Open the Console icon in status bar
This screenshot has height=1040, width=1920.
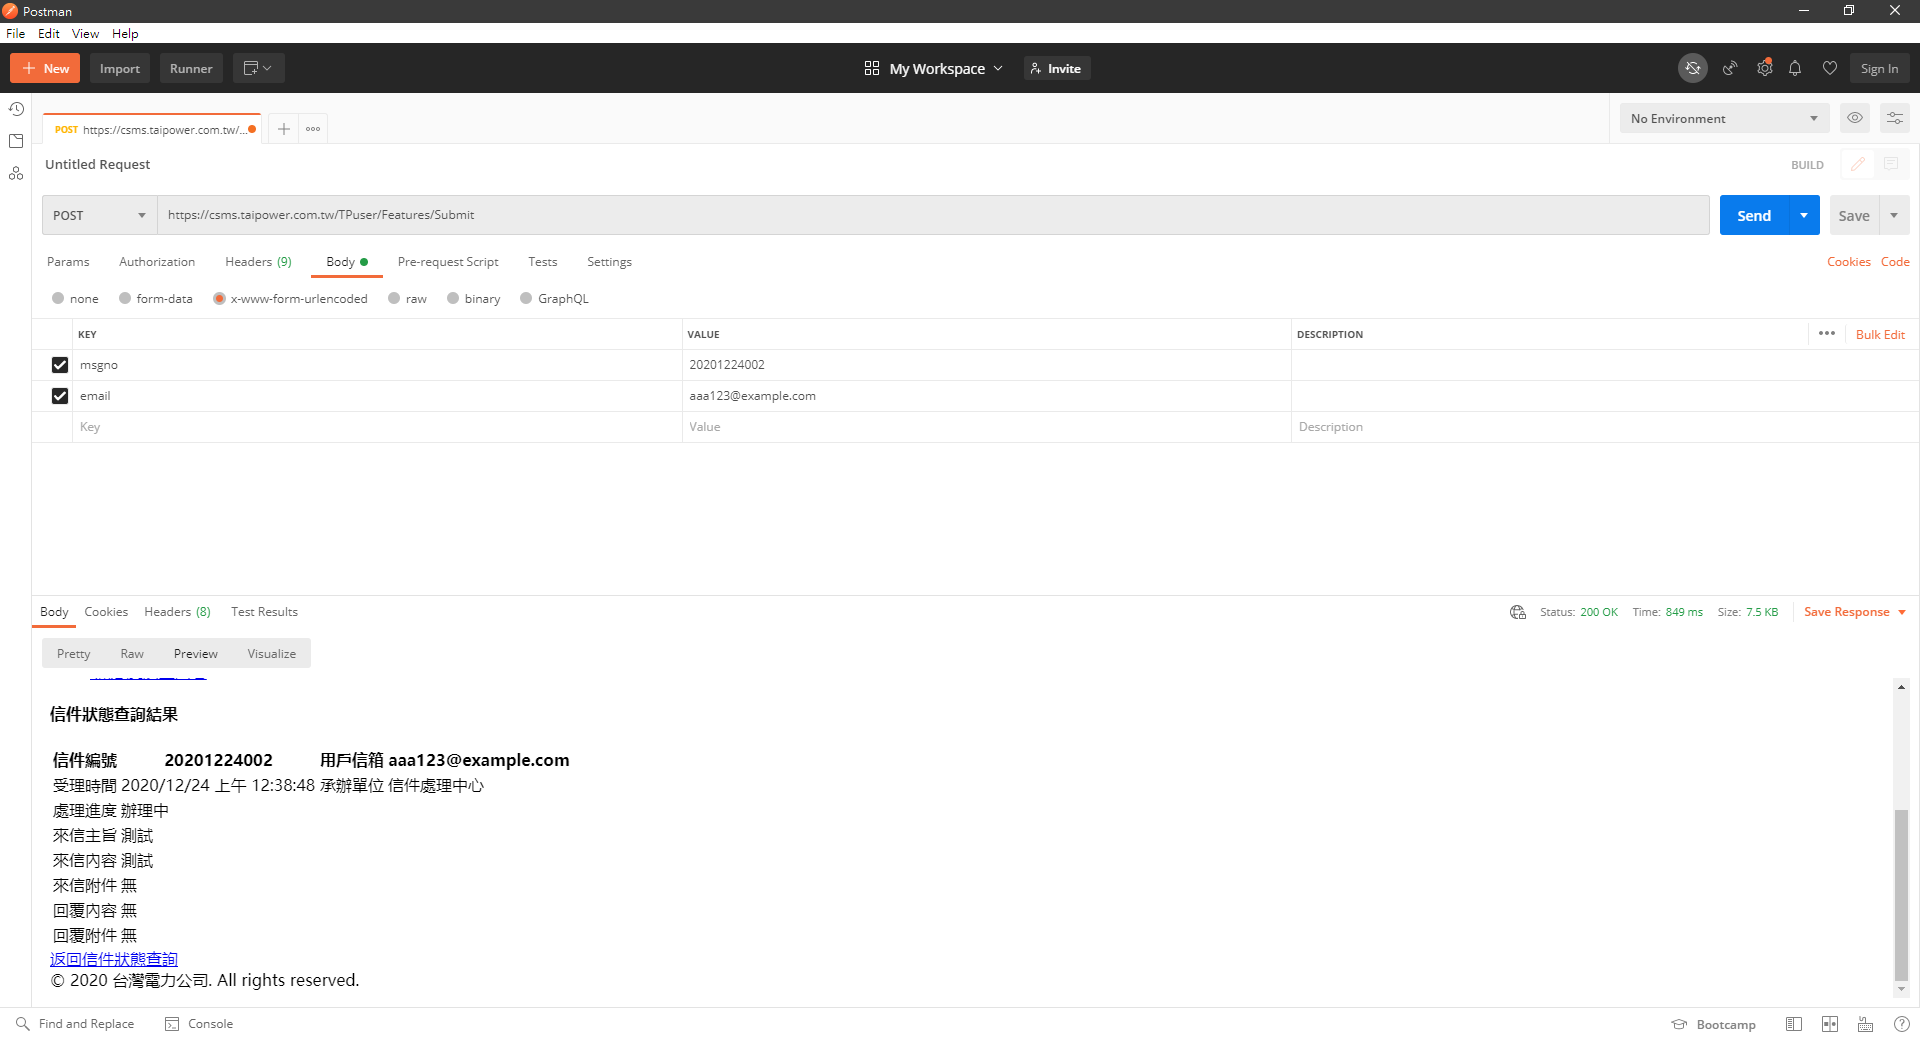pos(172,1024)
